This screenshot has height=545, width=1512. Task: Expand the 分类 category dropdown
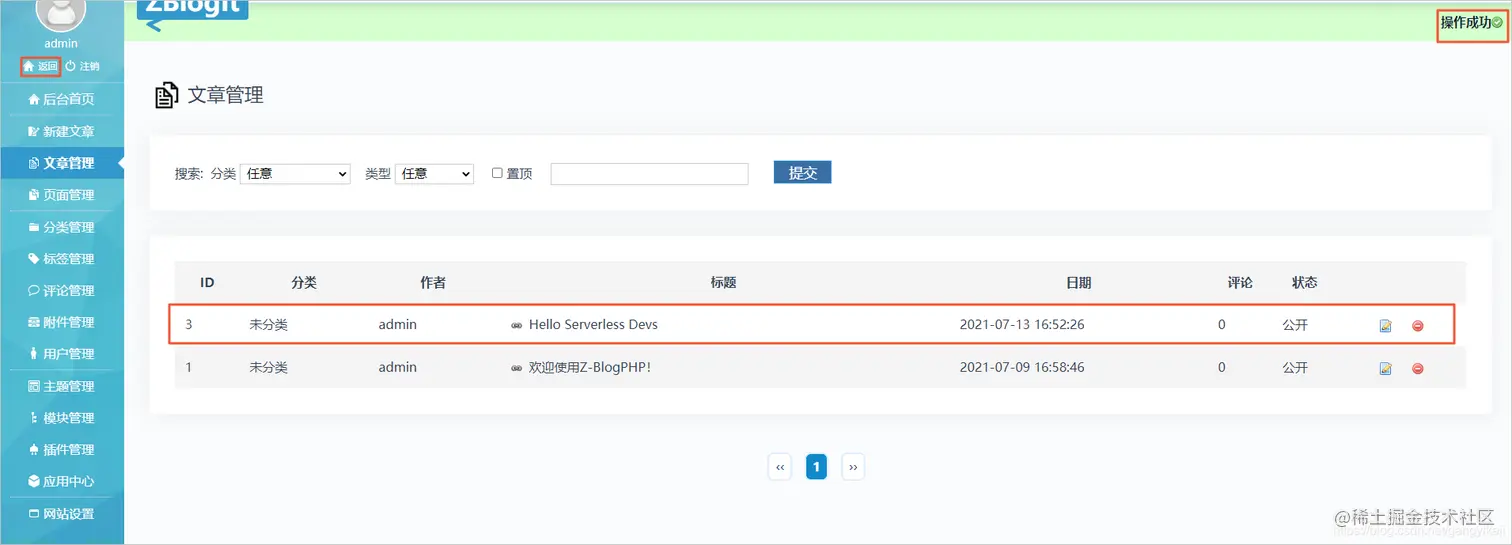click(x=295, y=174)
